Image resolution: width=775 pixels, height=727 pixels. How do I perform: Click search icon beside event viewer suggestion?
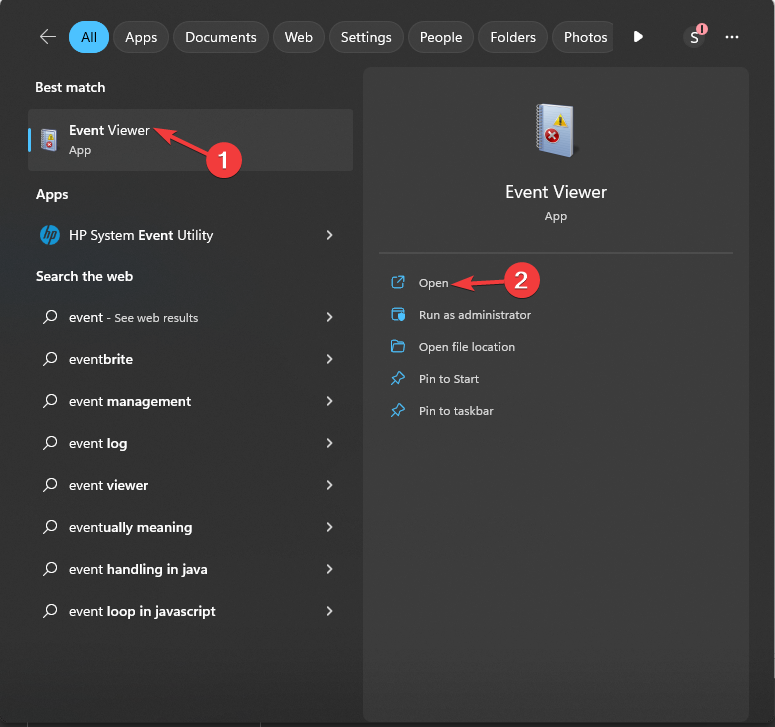pyautogui.click(x=50, y=485)
